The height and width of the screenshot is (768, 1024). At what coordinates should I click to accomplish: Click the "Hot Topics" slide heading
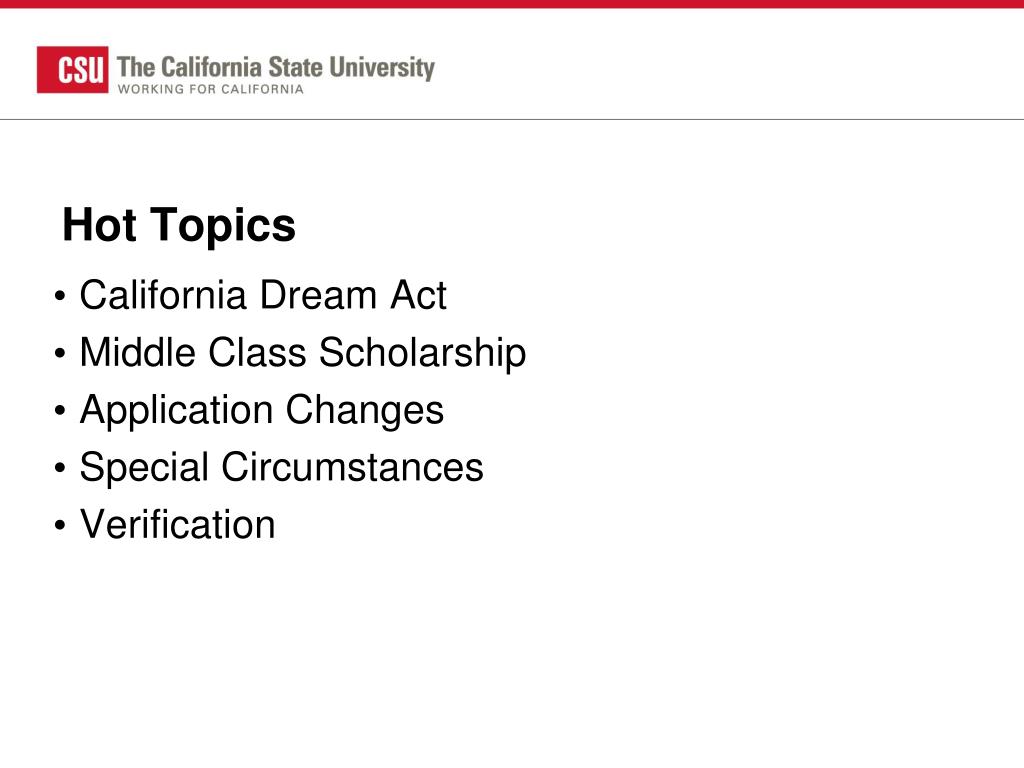click(x=179, y=225)
